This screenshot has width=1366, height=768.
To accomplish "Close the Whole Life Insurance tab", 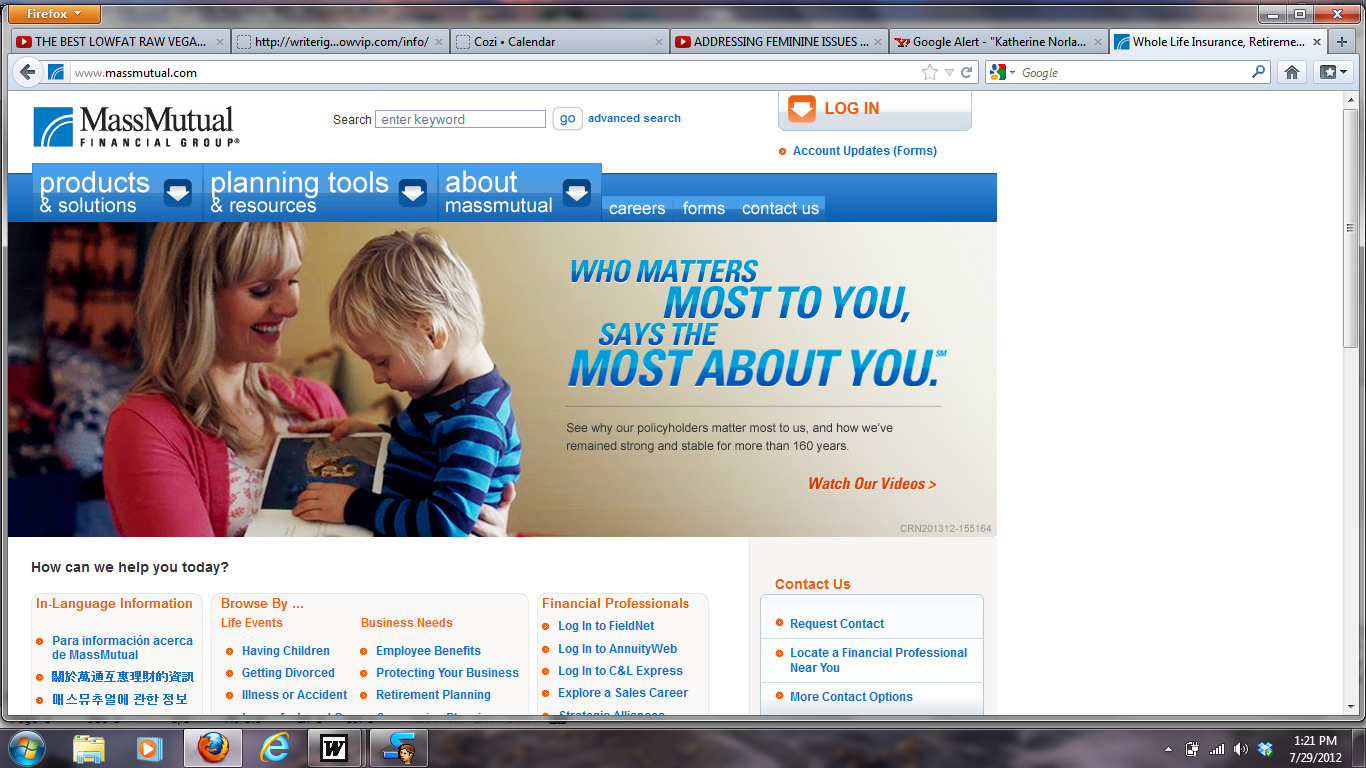I will [x=1317, y=42].
